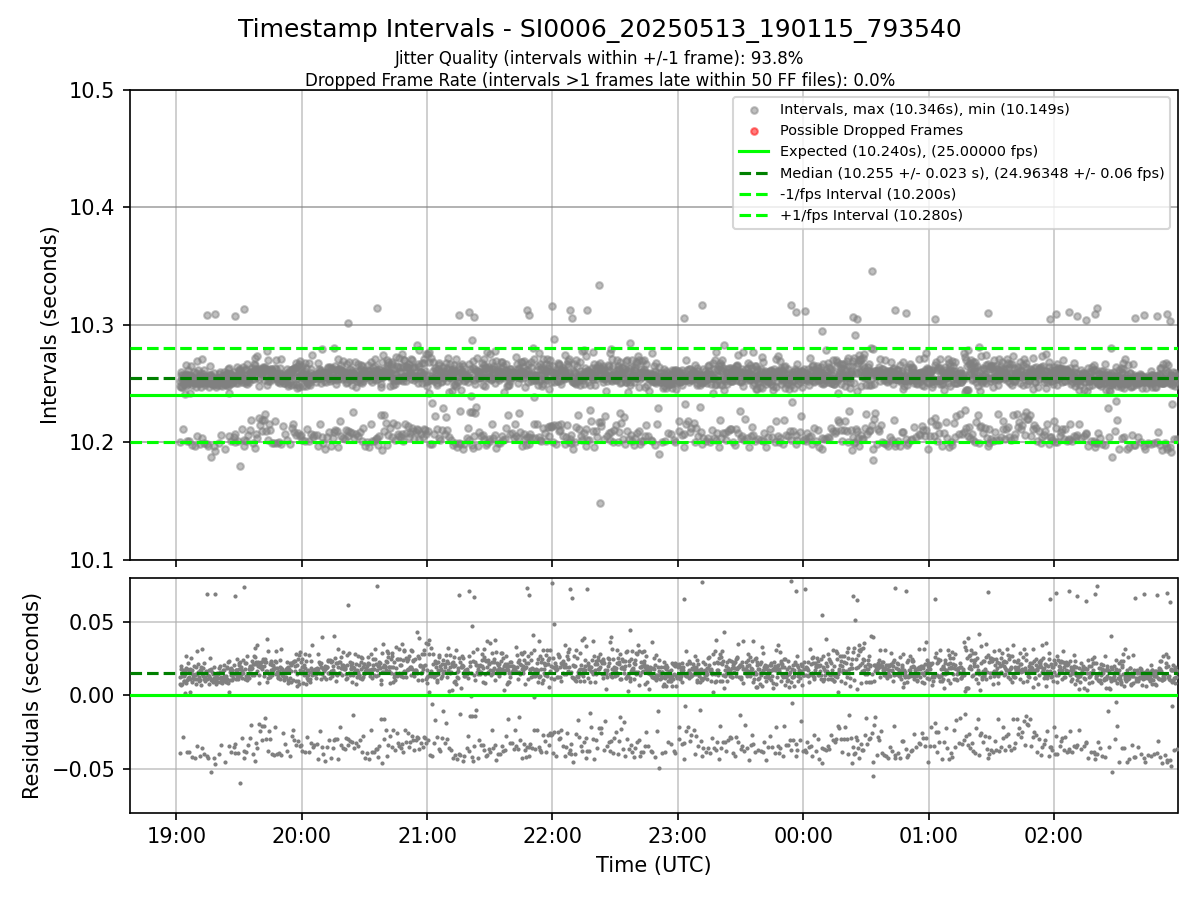1200x900 pixels.
Task: Click the '00:00' time tick label
Action: coord(803,835)
